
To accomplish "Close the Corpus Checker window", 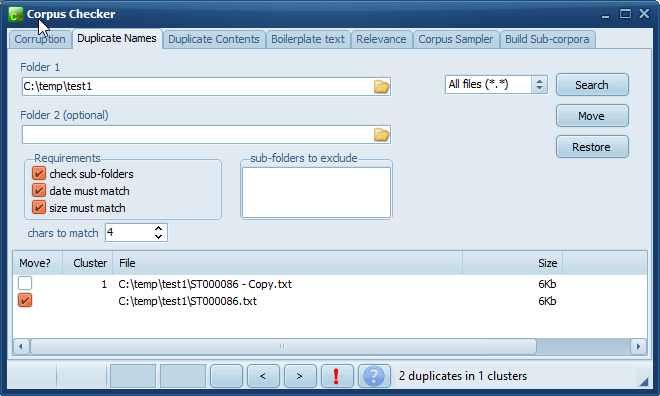I will coord(644,14).
